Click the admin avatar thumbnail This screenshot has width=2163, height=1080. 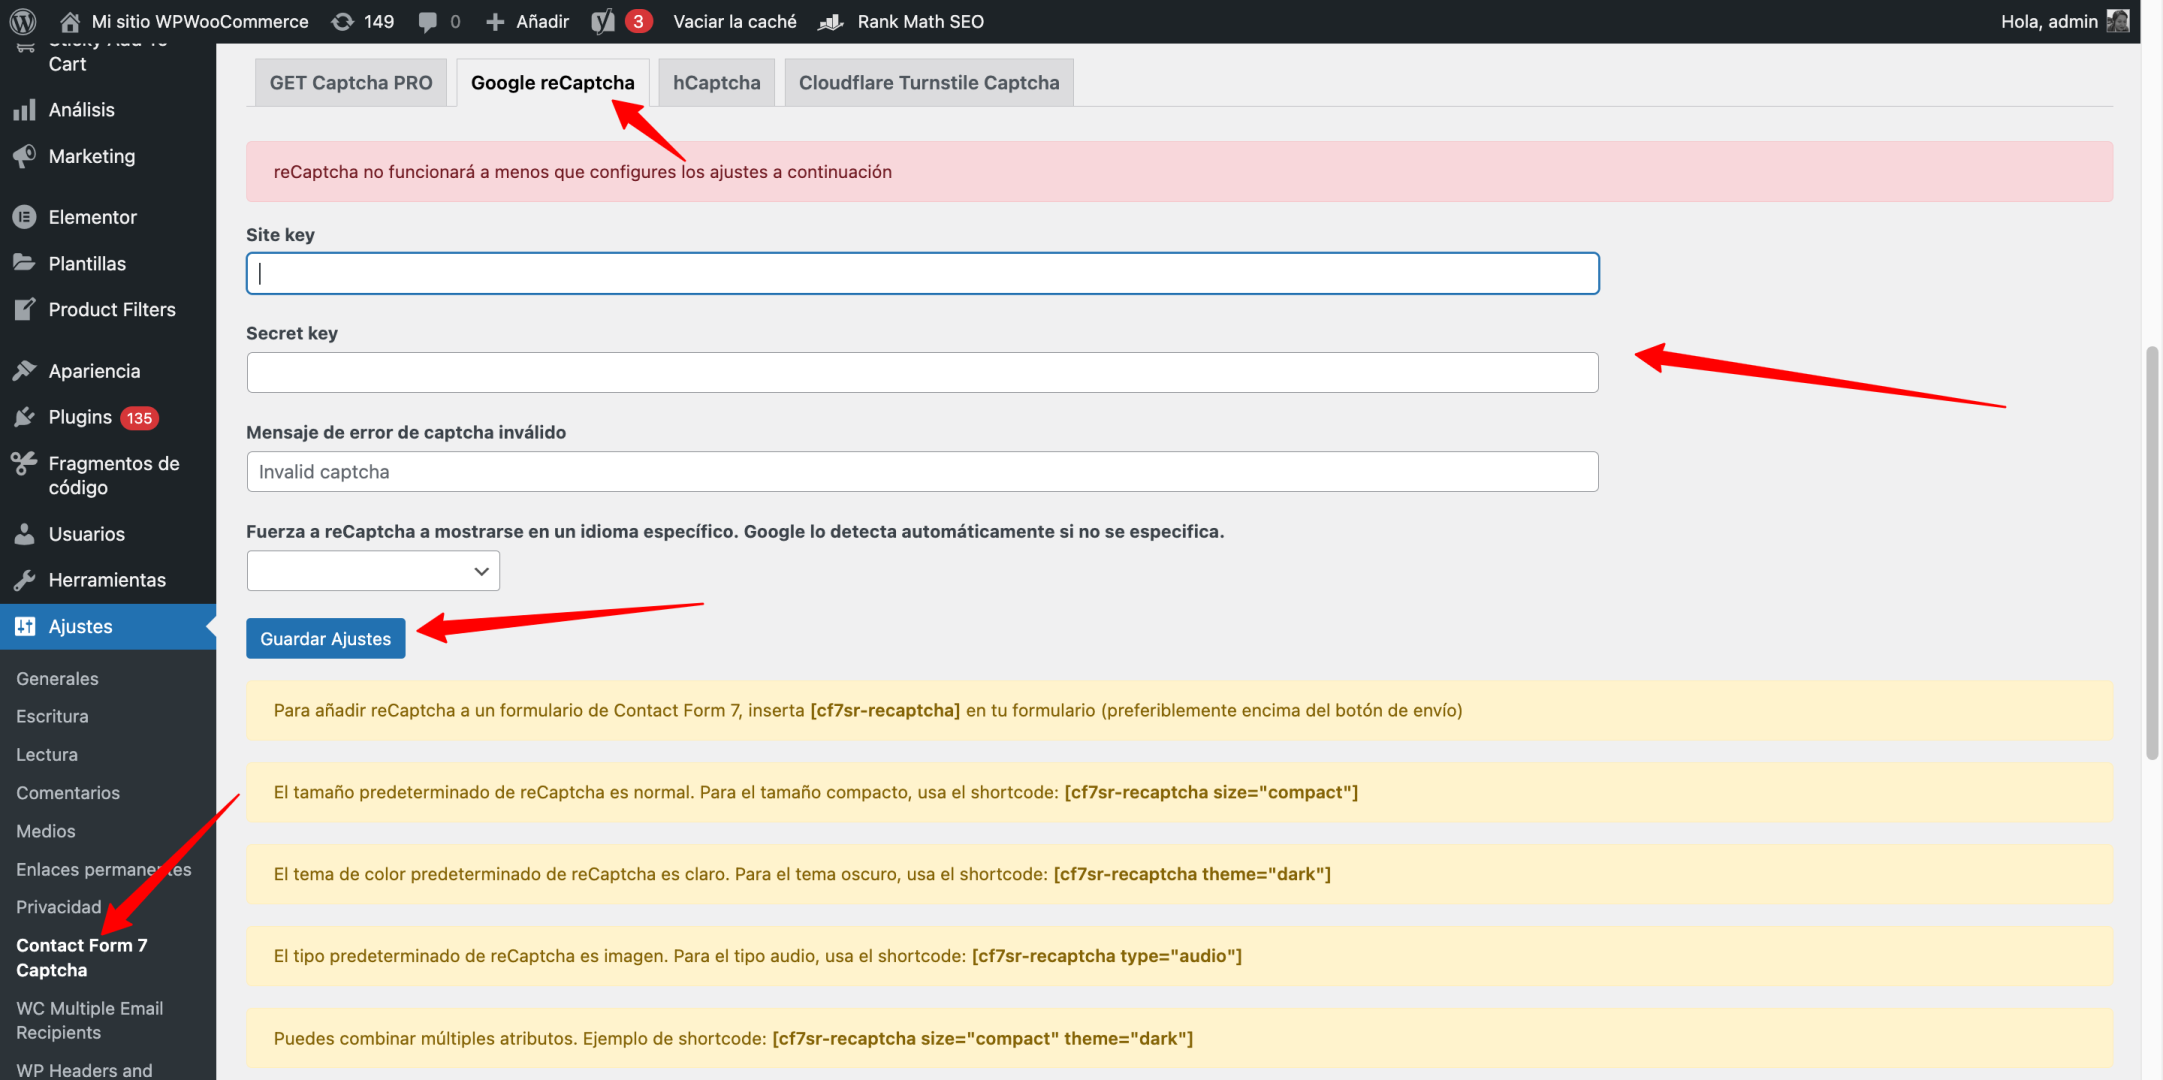2117,21
